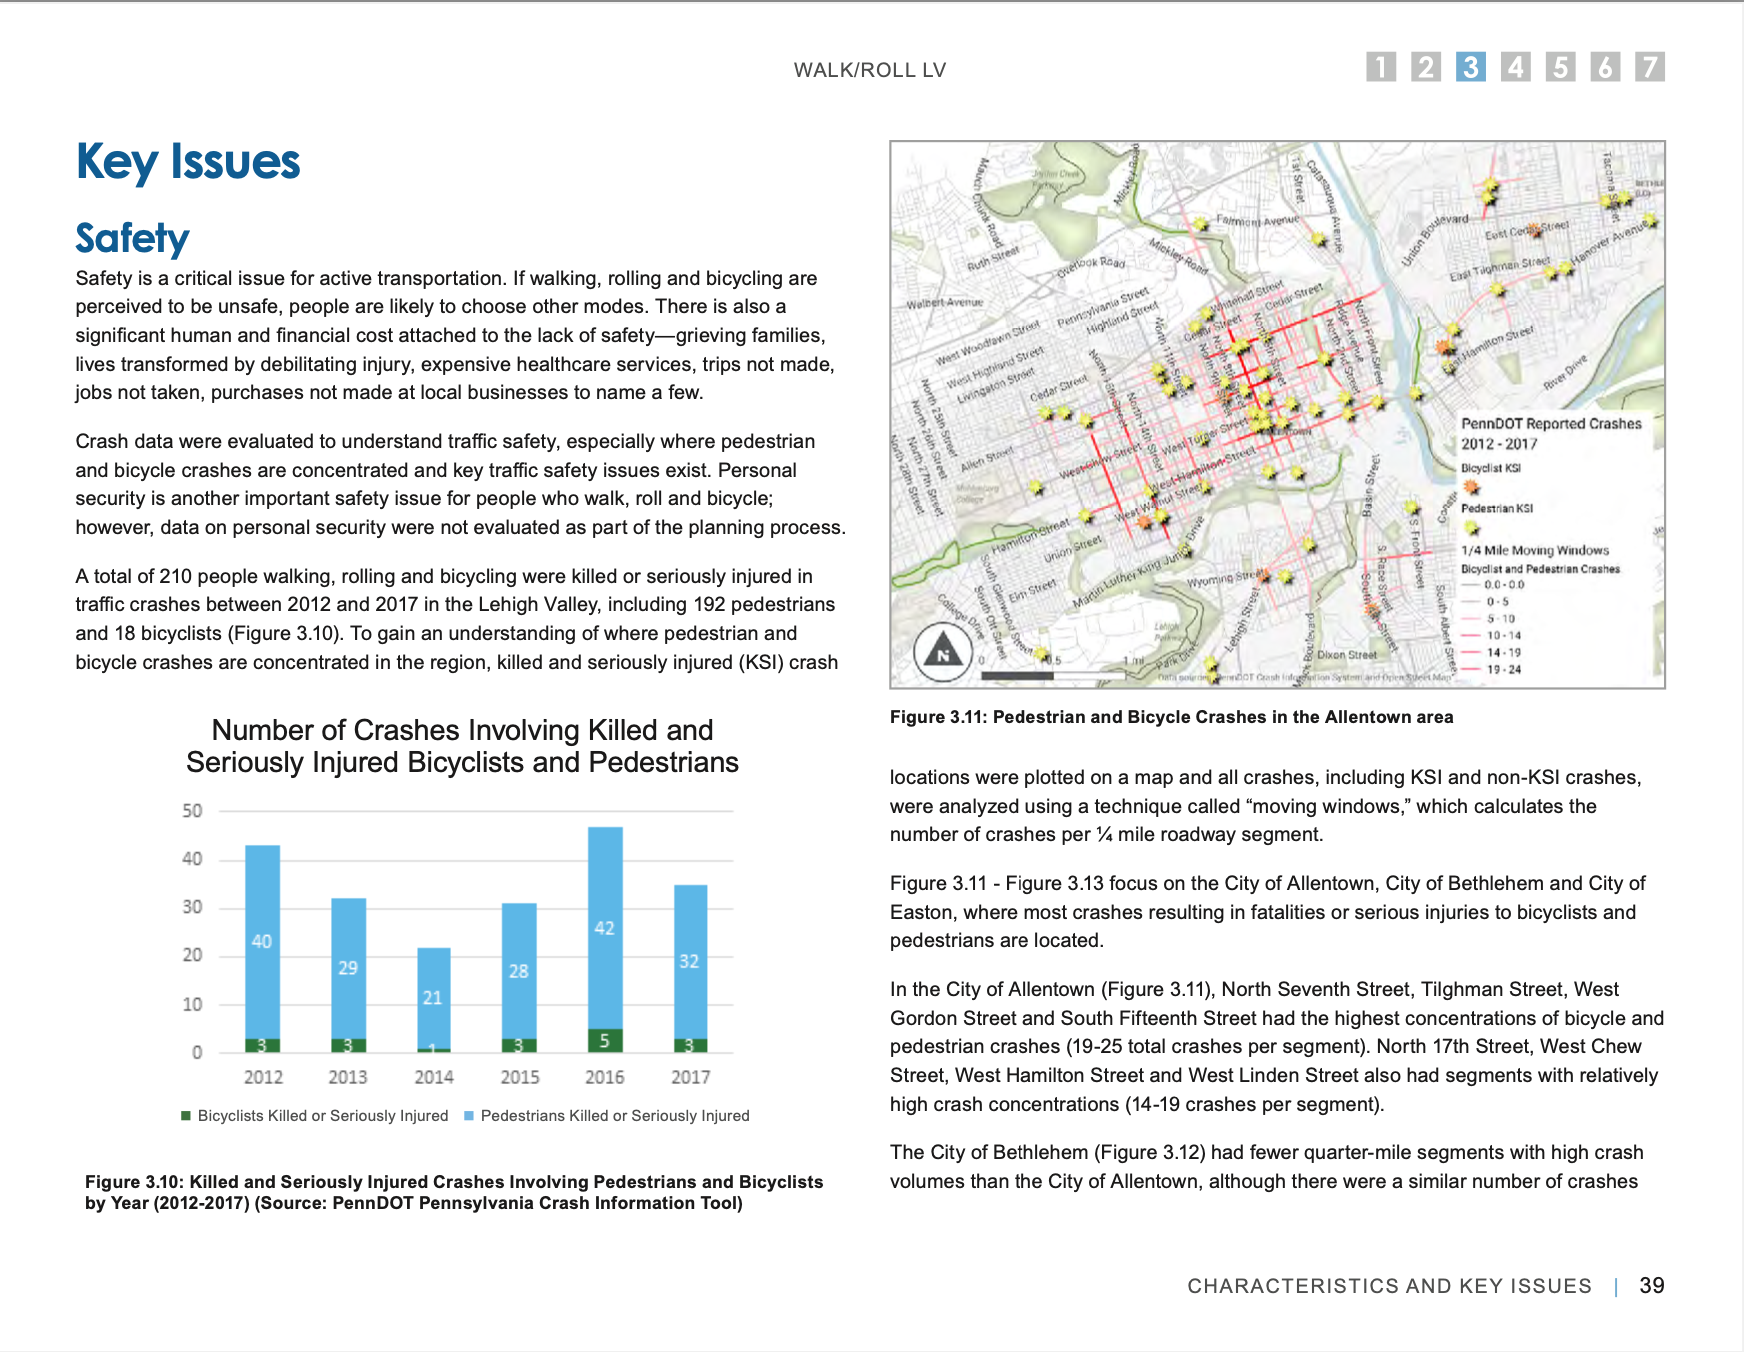Viewport: 1744px width, 1352px height.
Task: Click the 2013 pedestrian bar labeled 29
Action: click(x=348, y=968)
